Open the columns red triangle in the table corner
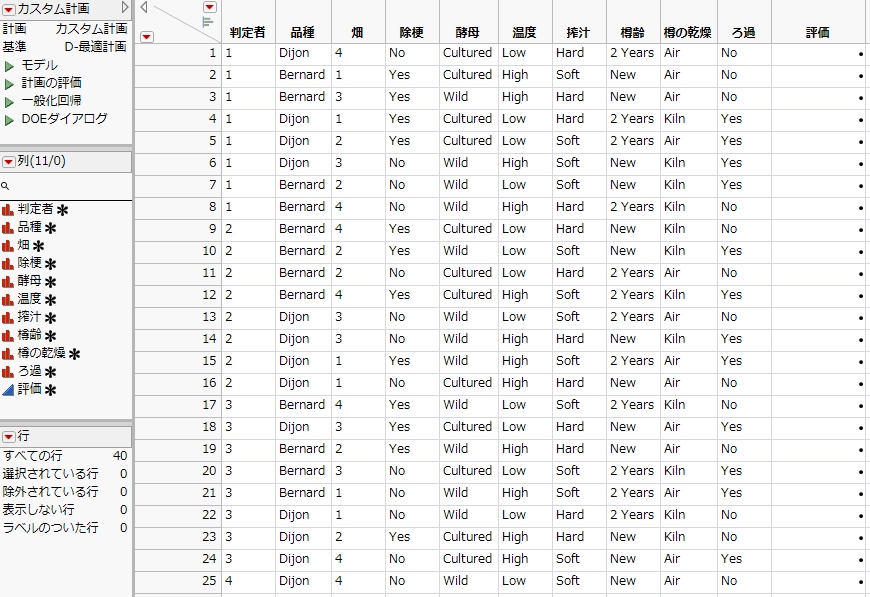Screen dimensions: 870x597 [x=210, y=7]
